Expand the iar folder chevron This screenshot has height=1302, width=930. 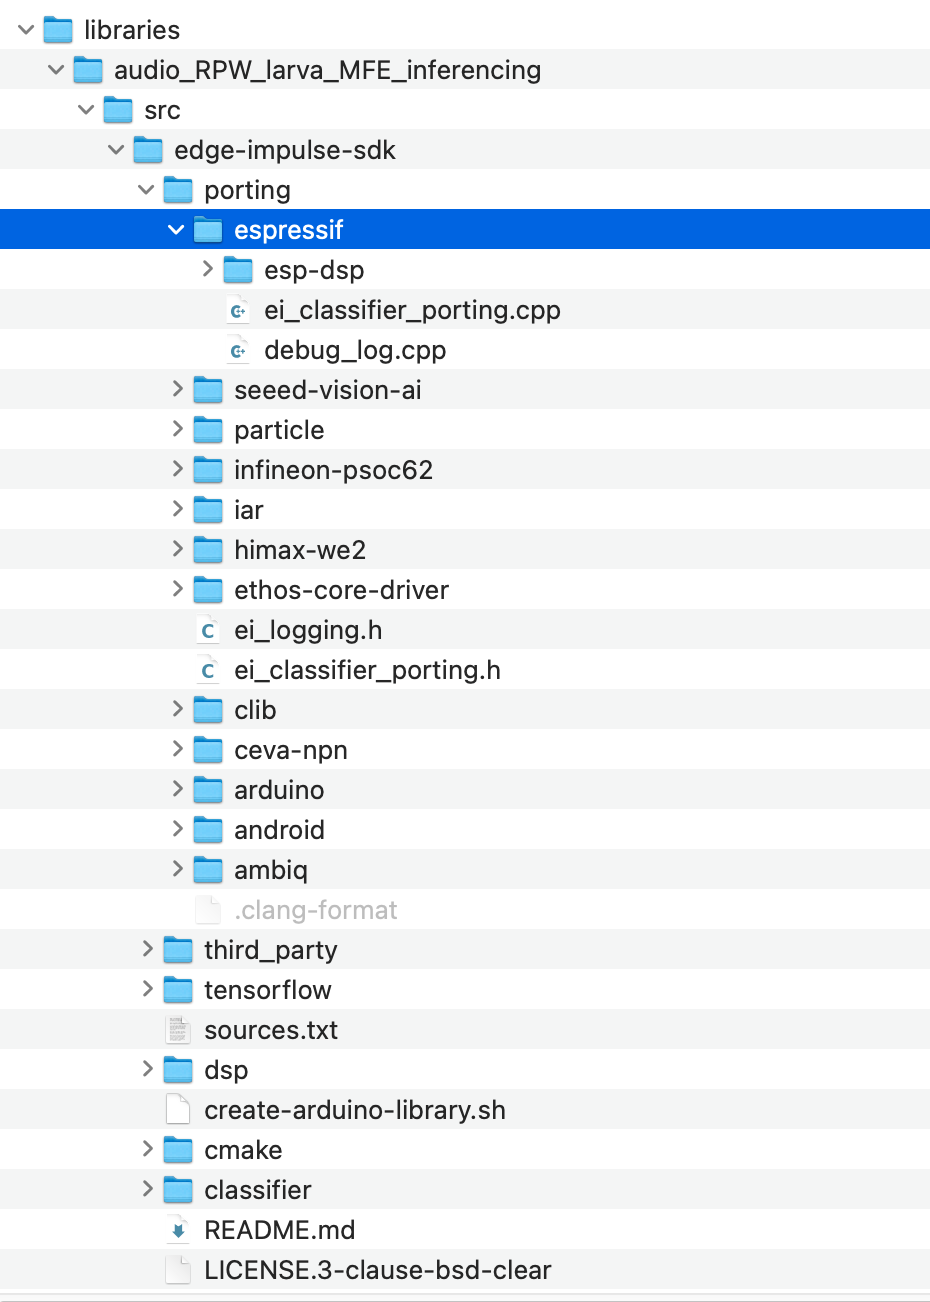(x=177, y=509)
